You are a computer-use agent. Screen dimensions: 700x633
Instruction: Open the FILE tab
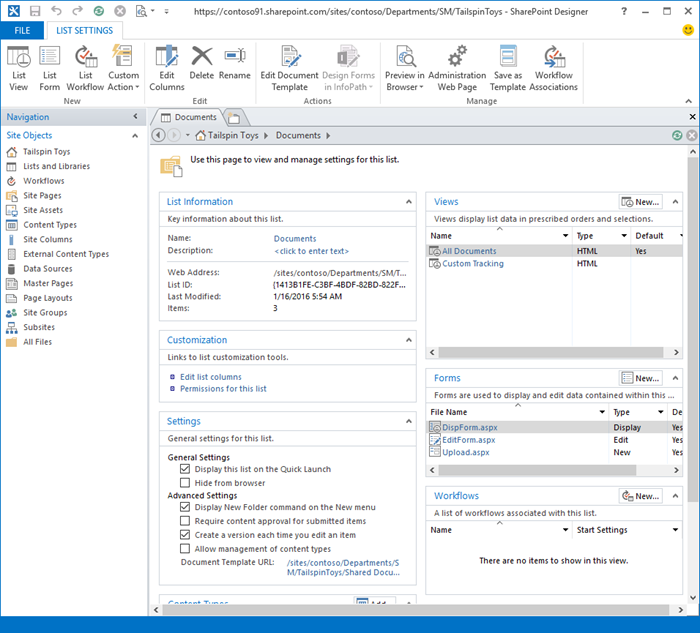coord(22,30)
